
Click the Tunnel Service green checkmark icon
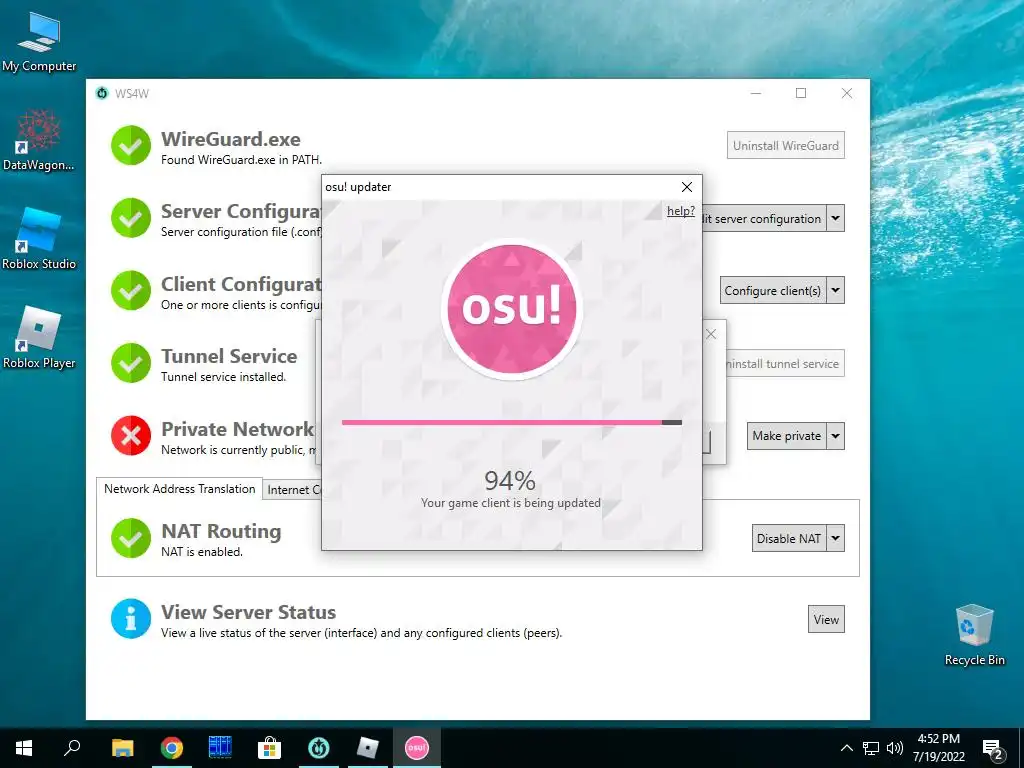[131, 363]
